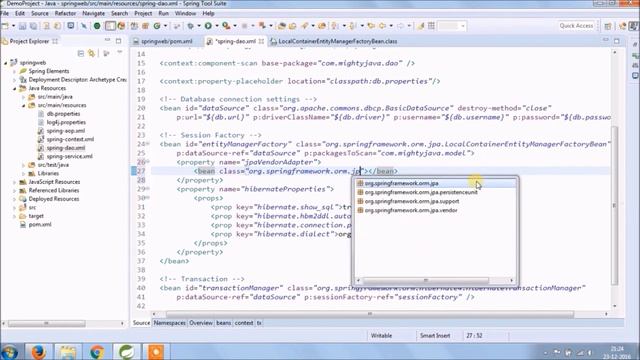Expand the src/main/java folder
The height and width of the screenshot is (360, 640).
click(x=24, y=97)
